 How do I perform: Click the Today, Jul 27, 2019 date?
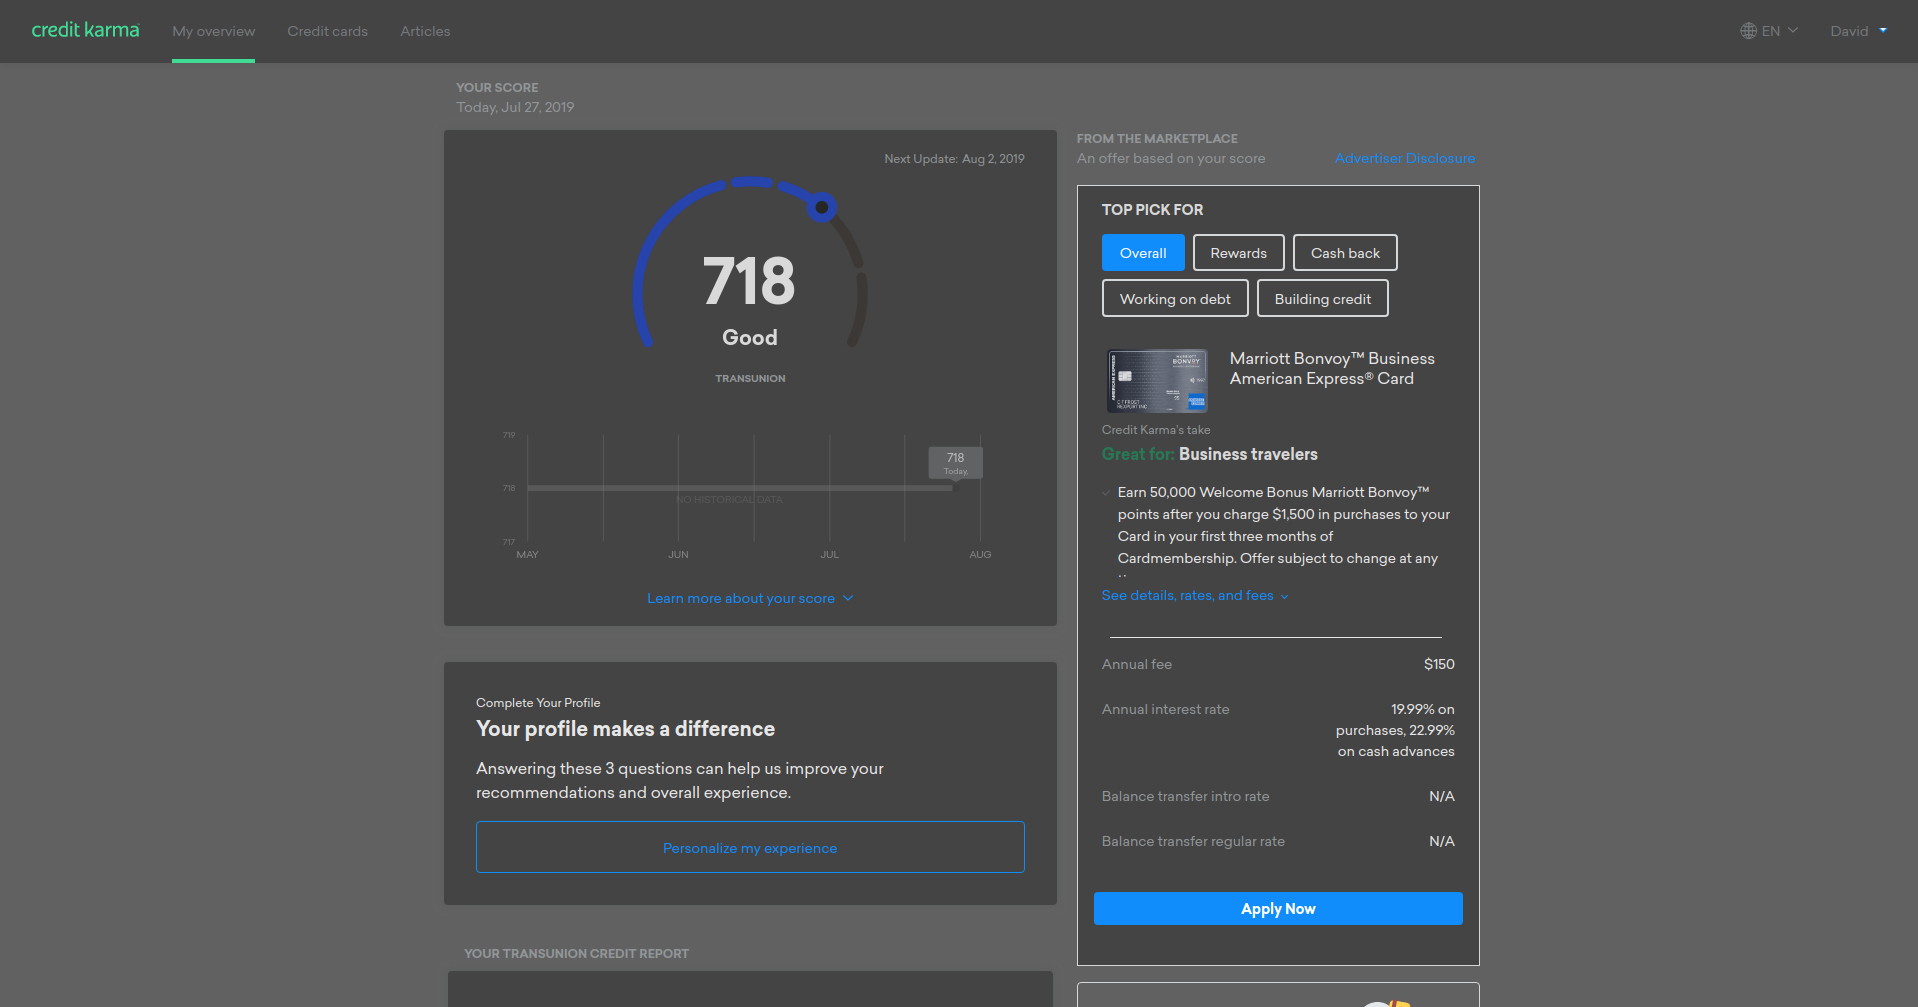[x=515, y=107]
